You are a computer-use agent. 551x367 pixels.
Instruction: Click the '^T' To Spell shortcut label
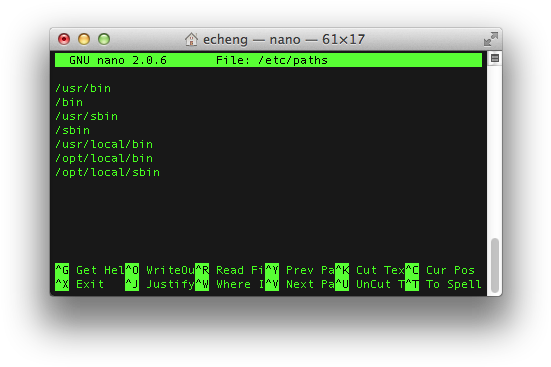click(412, 284)
